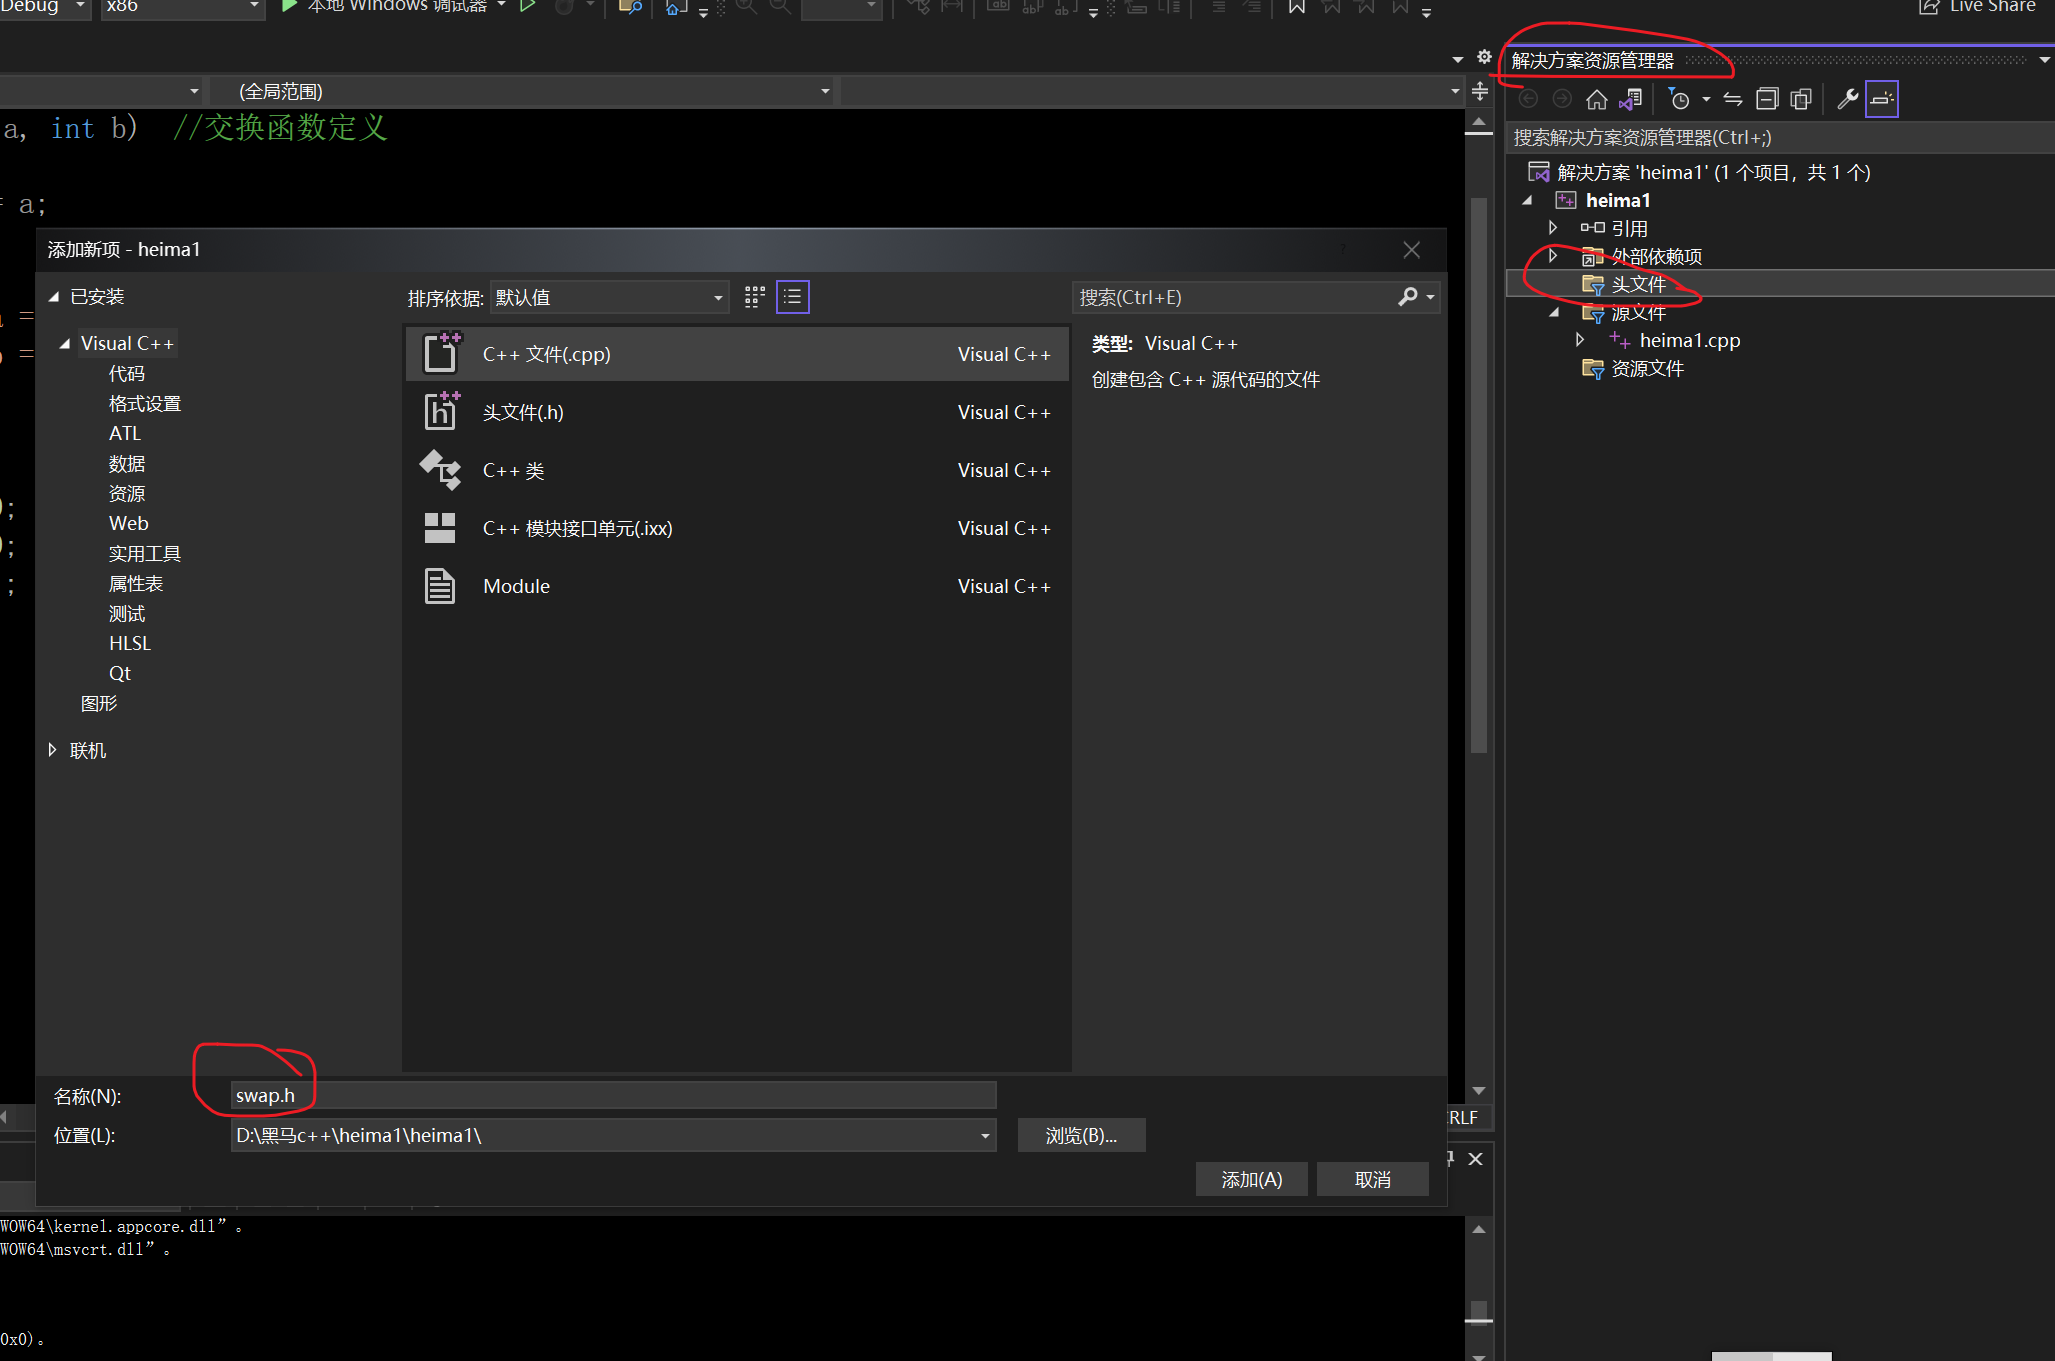Click magnifier icon in dialog search box
Image resolution: width=2055 pixels, height=1361 pixels.
pyautogui.click(x=1407, y=297)
